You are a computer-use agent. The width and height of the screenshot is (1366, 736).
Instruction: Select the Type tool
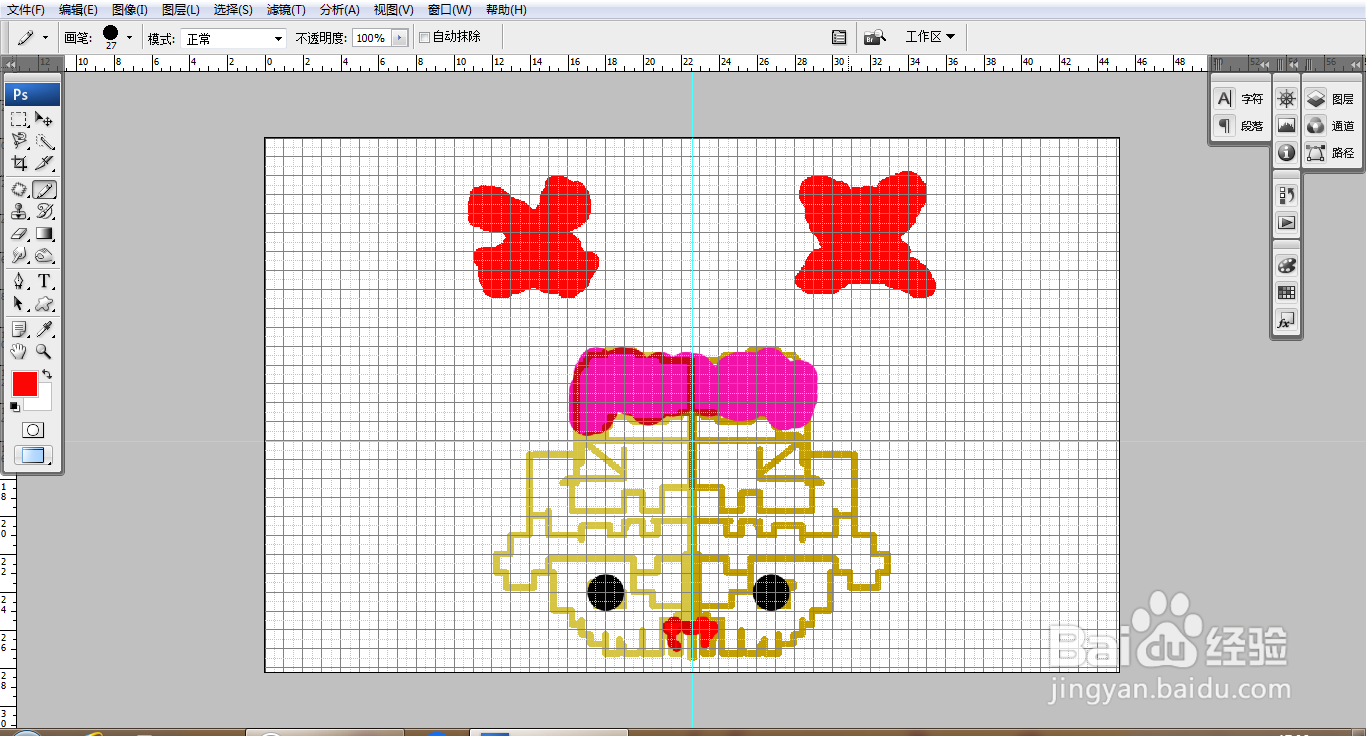pos(44,281)
